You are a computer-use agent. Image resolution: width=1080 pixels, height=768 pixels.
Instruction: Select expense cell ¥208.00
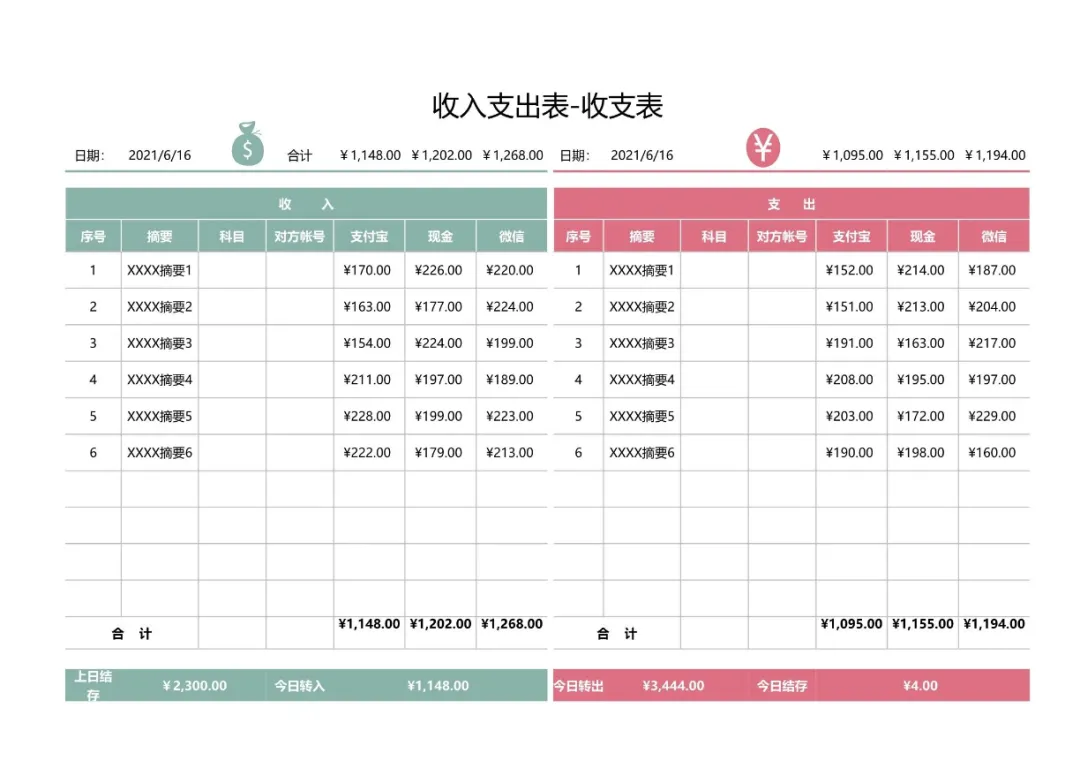[849, 380]
